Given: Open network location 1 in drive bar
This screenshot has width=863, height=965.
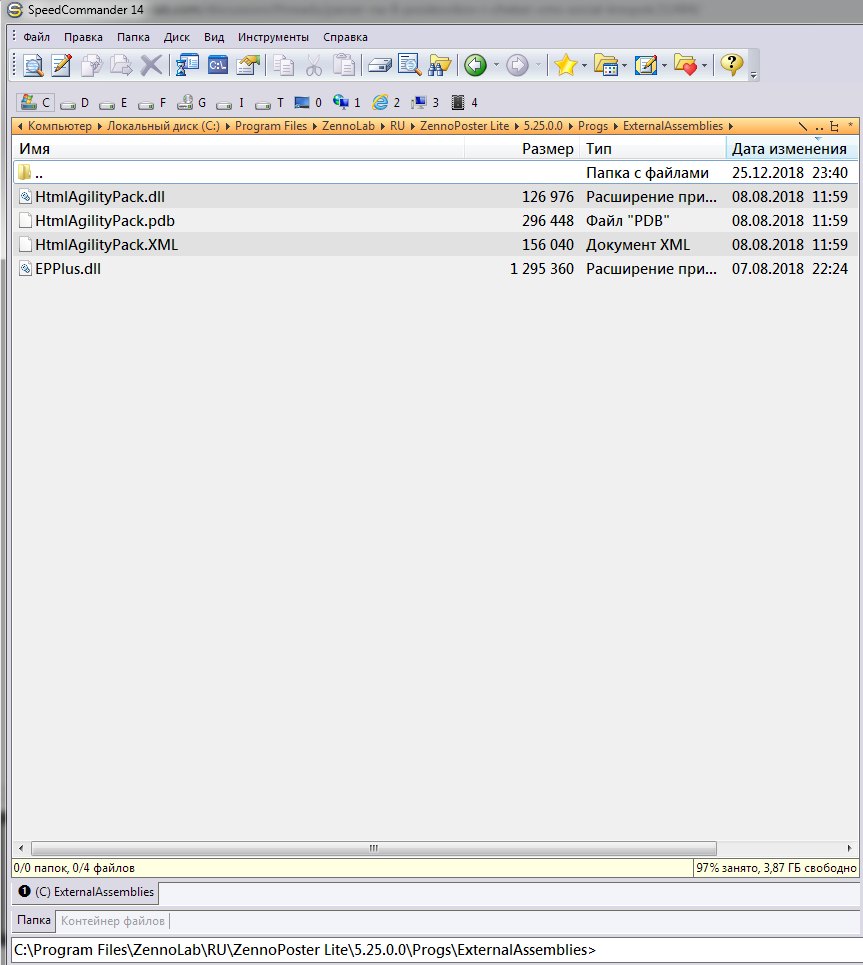Looking at the screenshot, I should (x=347, y=102).
